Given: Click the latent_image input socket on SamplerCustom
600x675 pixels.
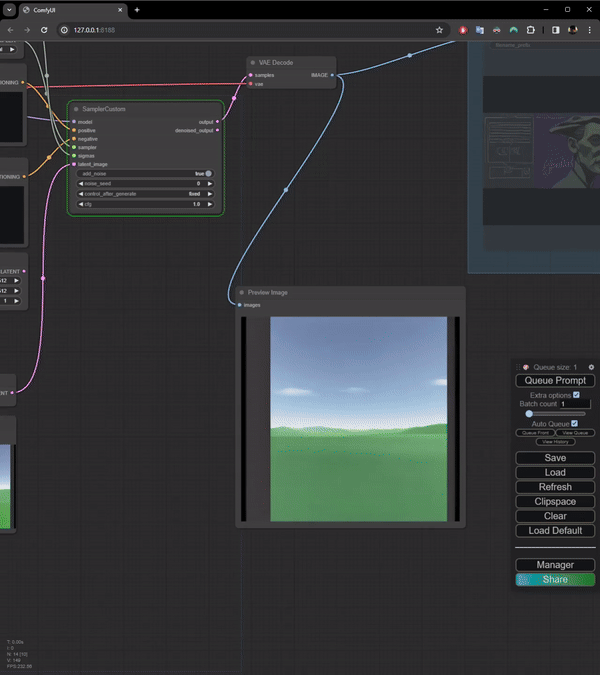Looking at the screenshot, I should click(x=74, y=164).
